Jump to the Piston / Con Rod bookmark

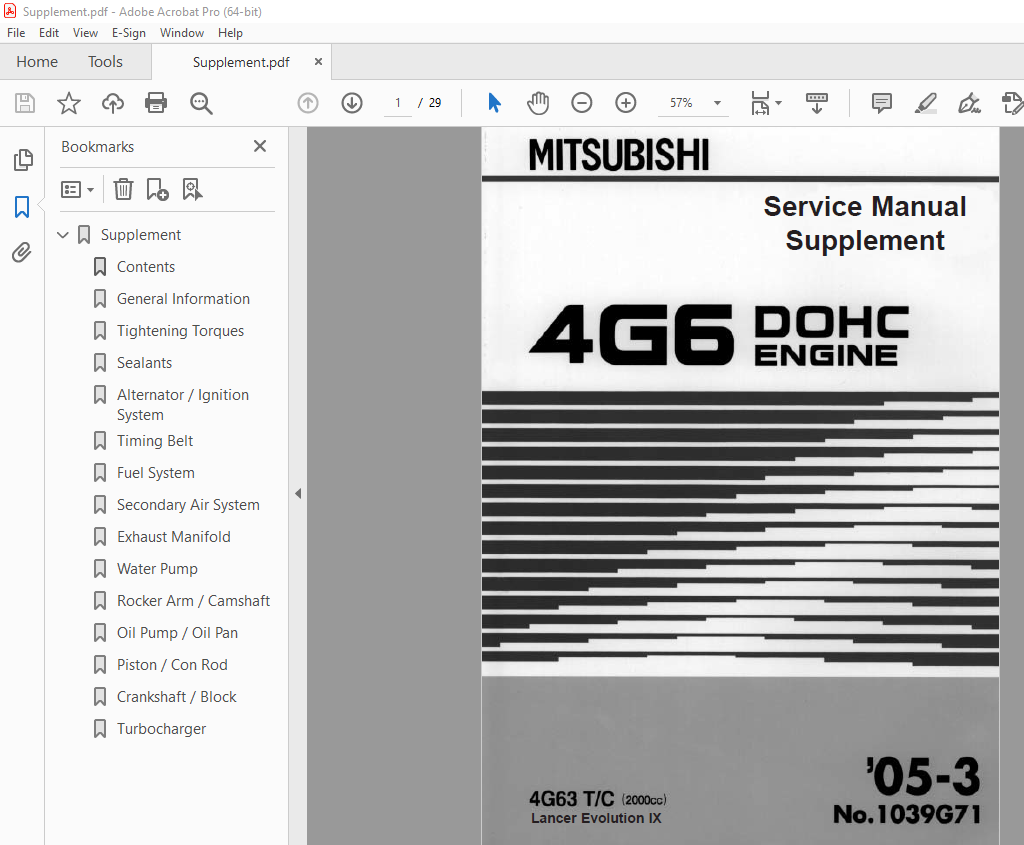172,665
